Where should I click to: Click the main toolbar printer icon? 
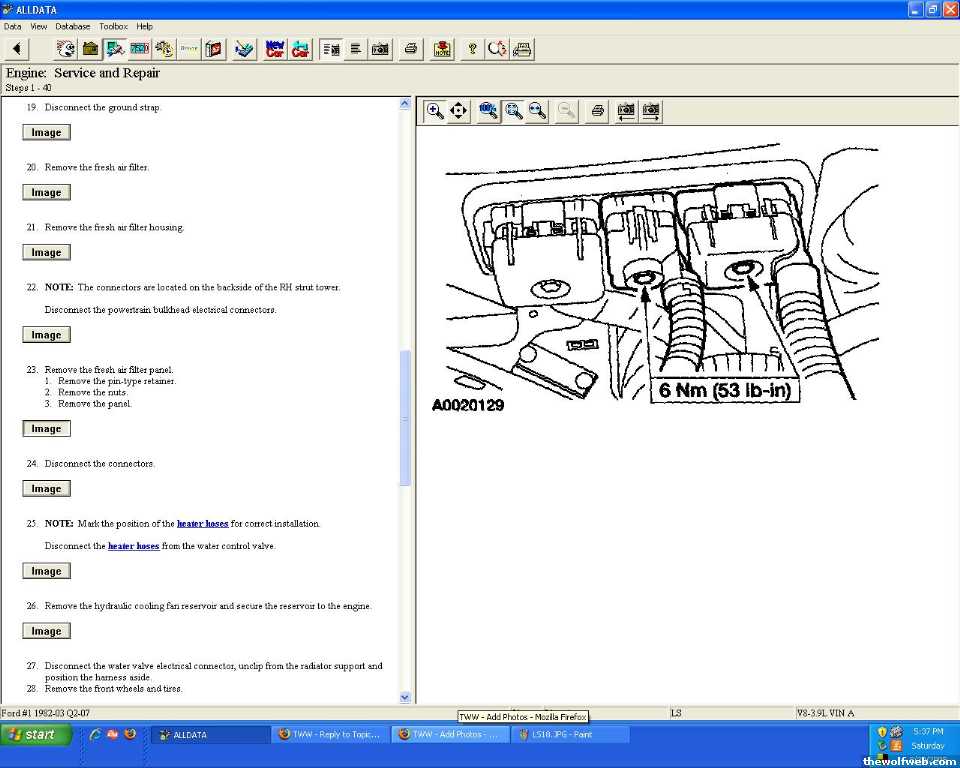click(410, 49)
